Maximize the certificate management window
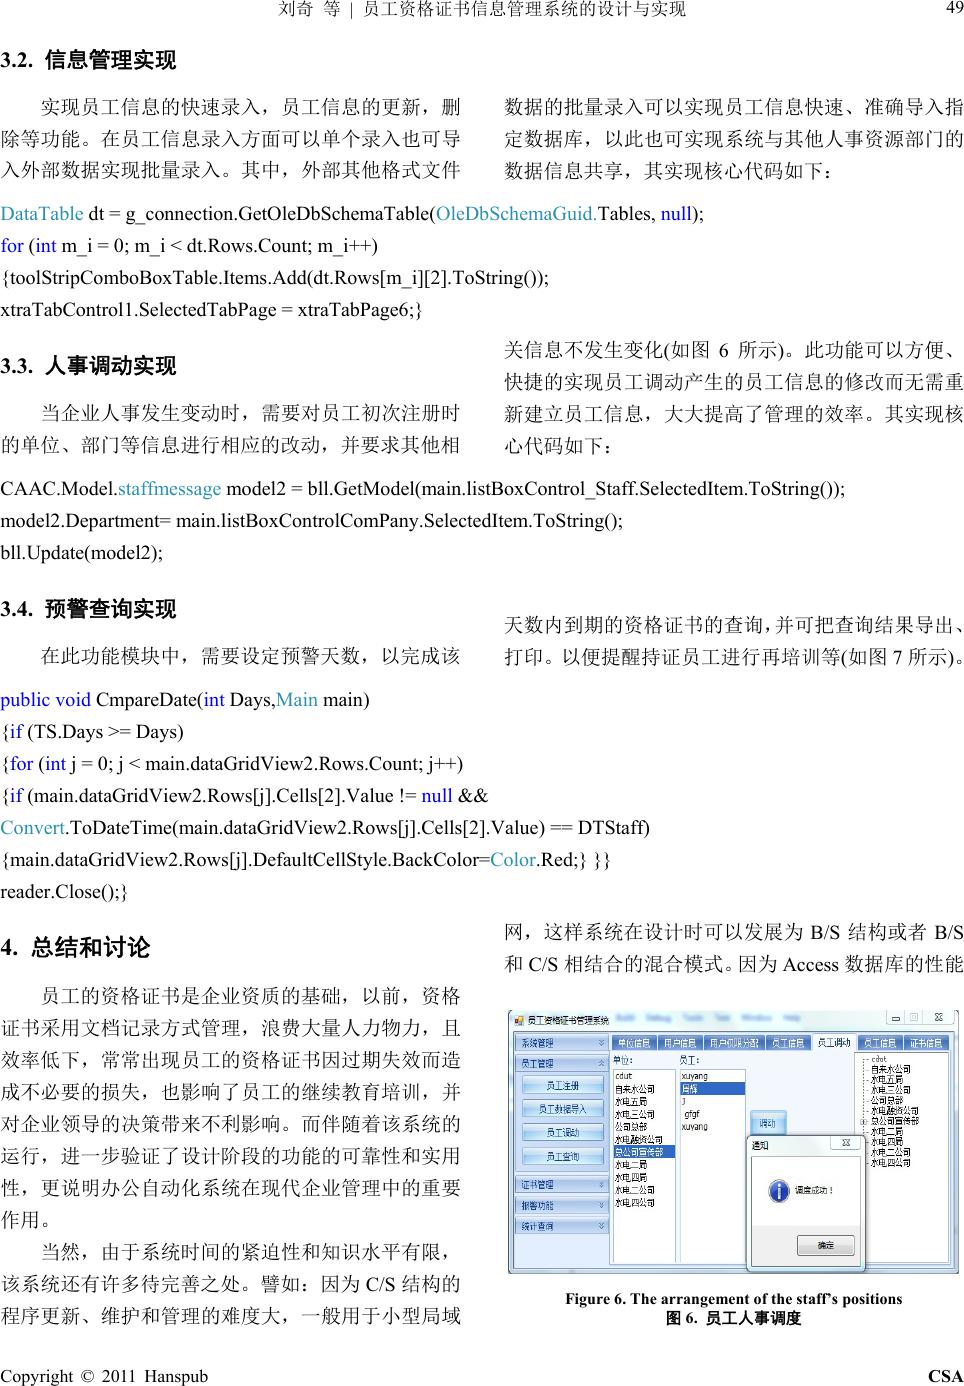The width and height of the screenshot is (964, 1386). pyautogui.click(x=914, y=1018)
